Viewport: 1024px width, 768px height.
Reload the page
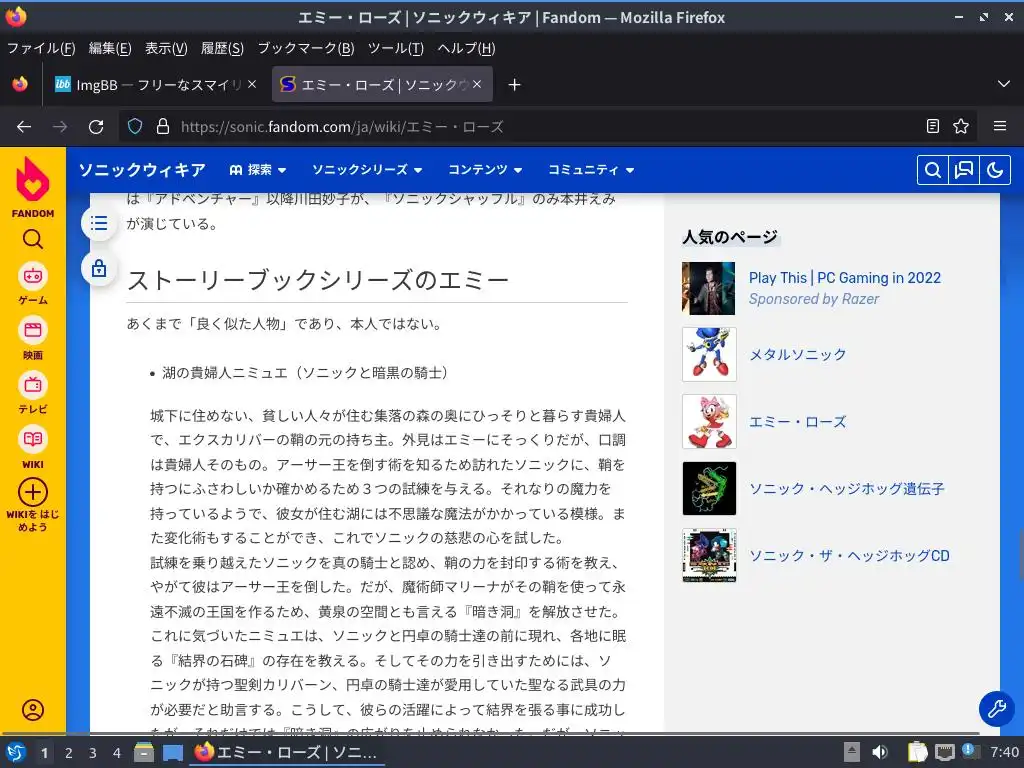96,127
